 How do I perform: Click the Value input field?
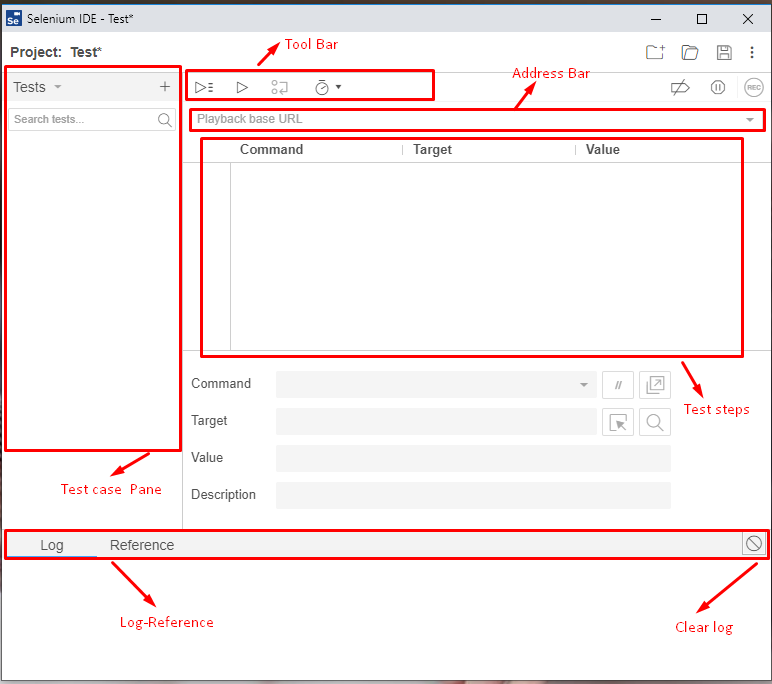coord(473,458)
